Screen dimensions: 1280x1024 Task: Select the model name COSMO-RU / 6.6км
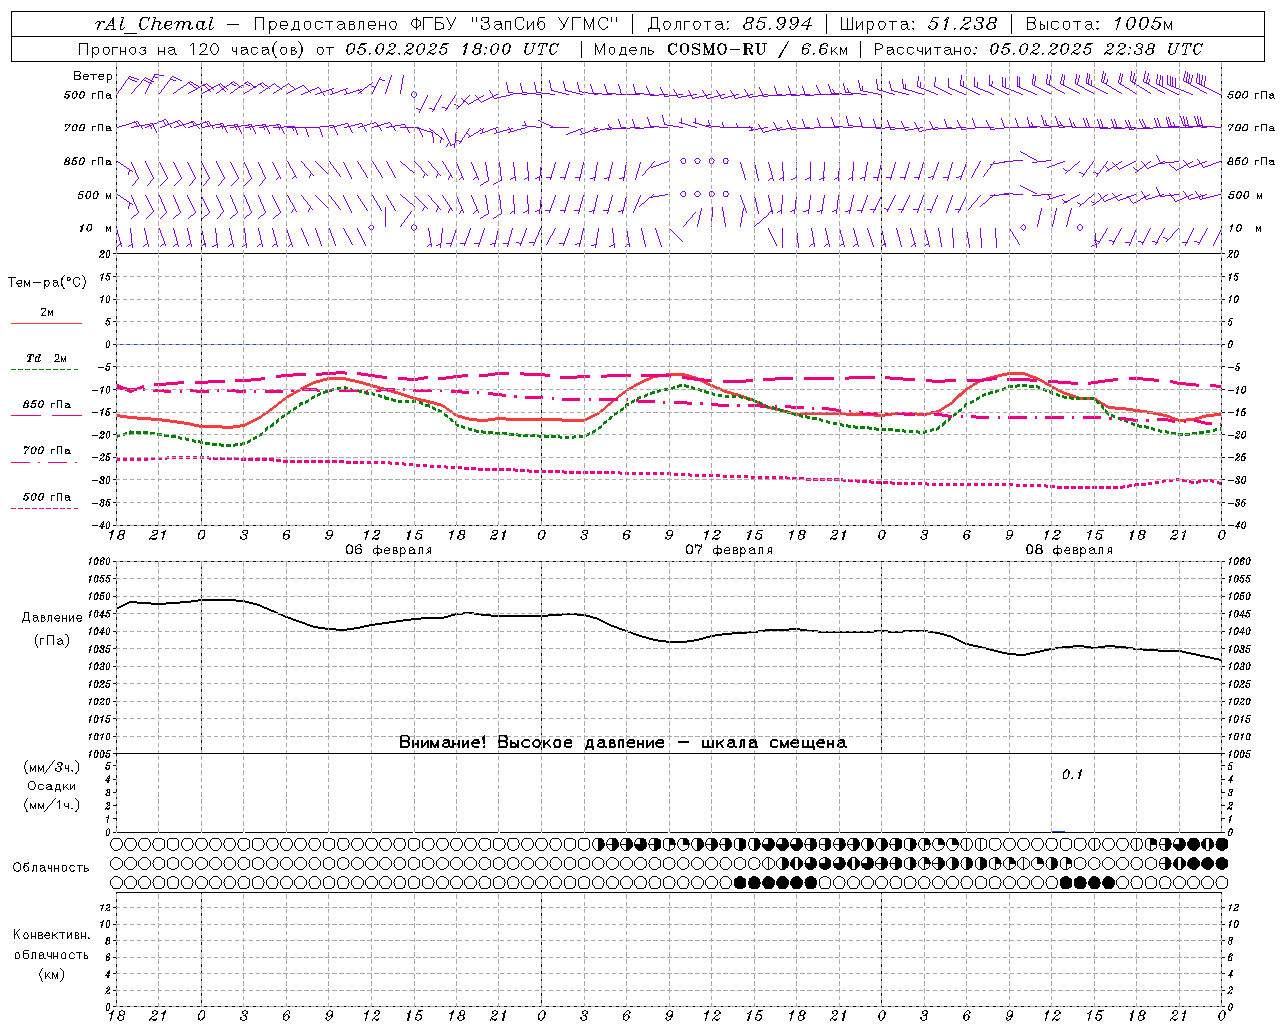pos(757,49)
